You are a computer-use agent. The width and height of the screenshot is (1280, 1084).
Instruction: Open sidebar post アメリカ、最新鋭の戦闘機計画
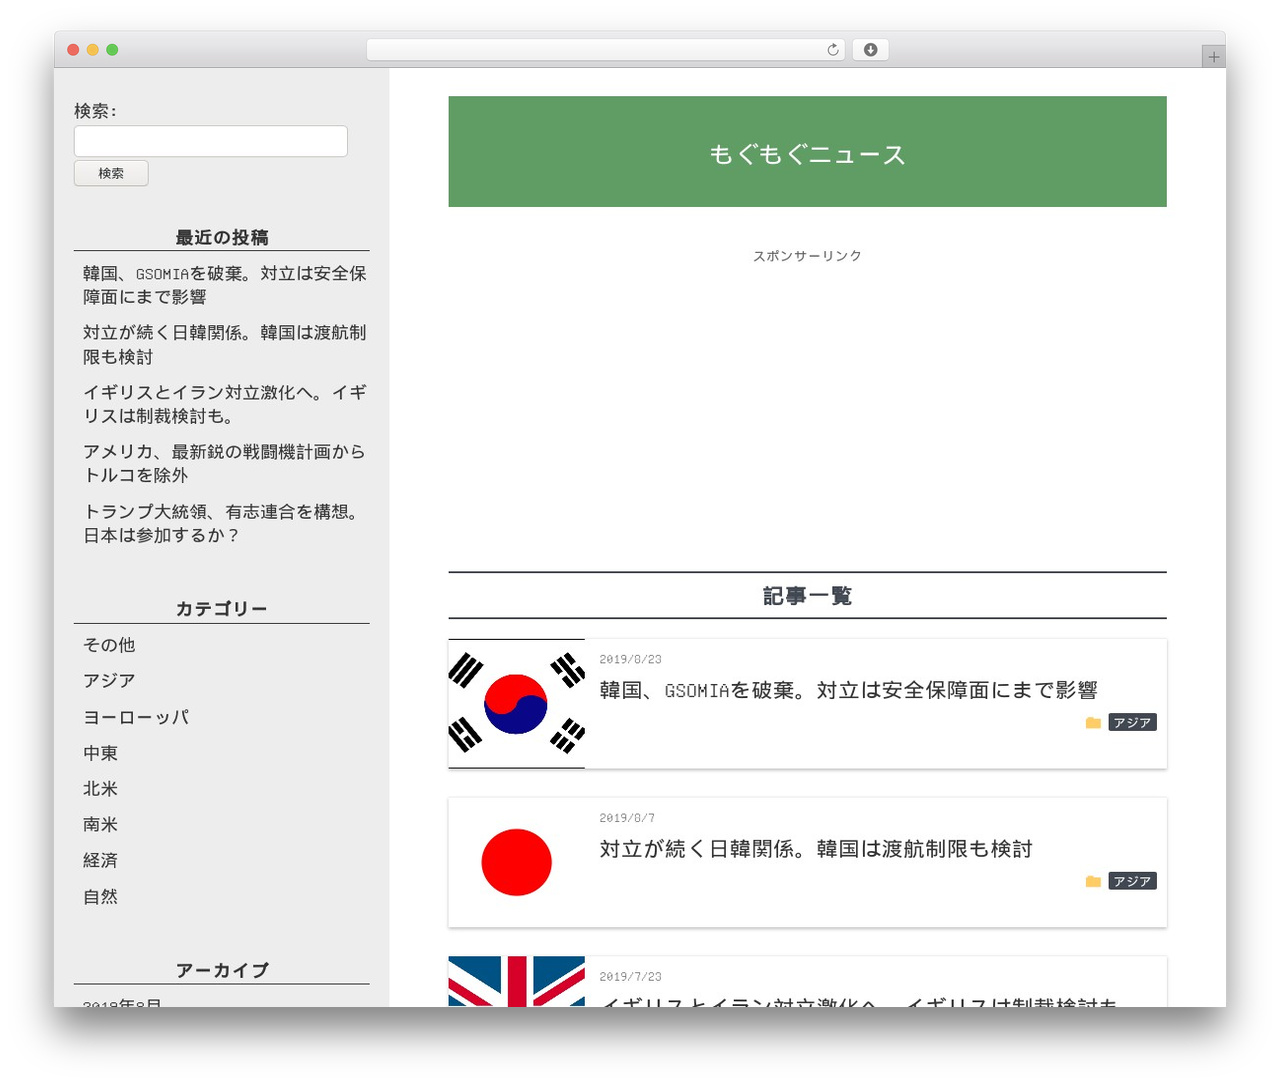225,463
